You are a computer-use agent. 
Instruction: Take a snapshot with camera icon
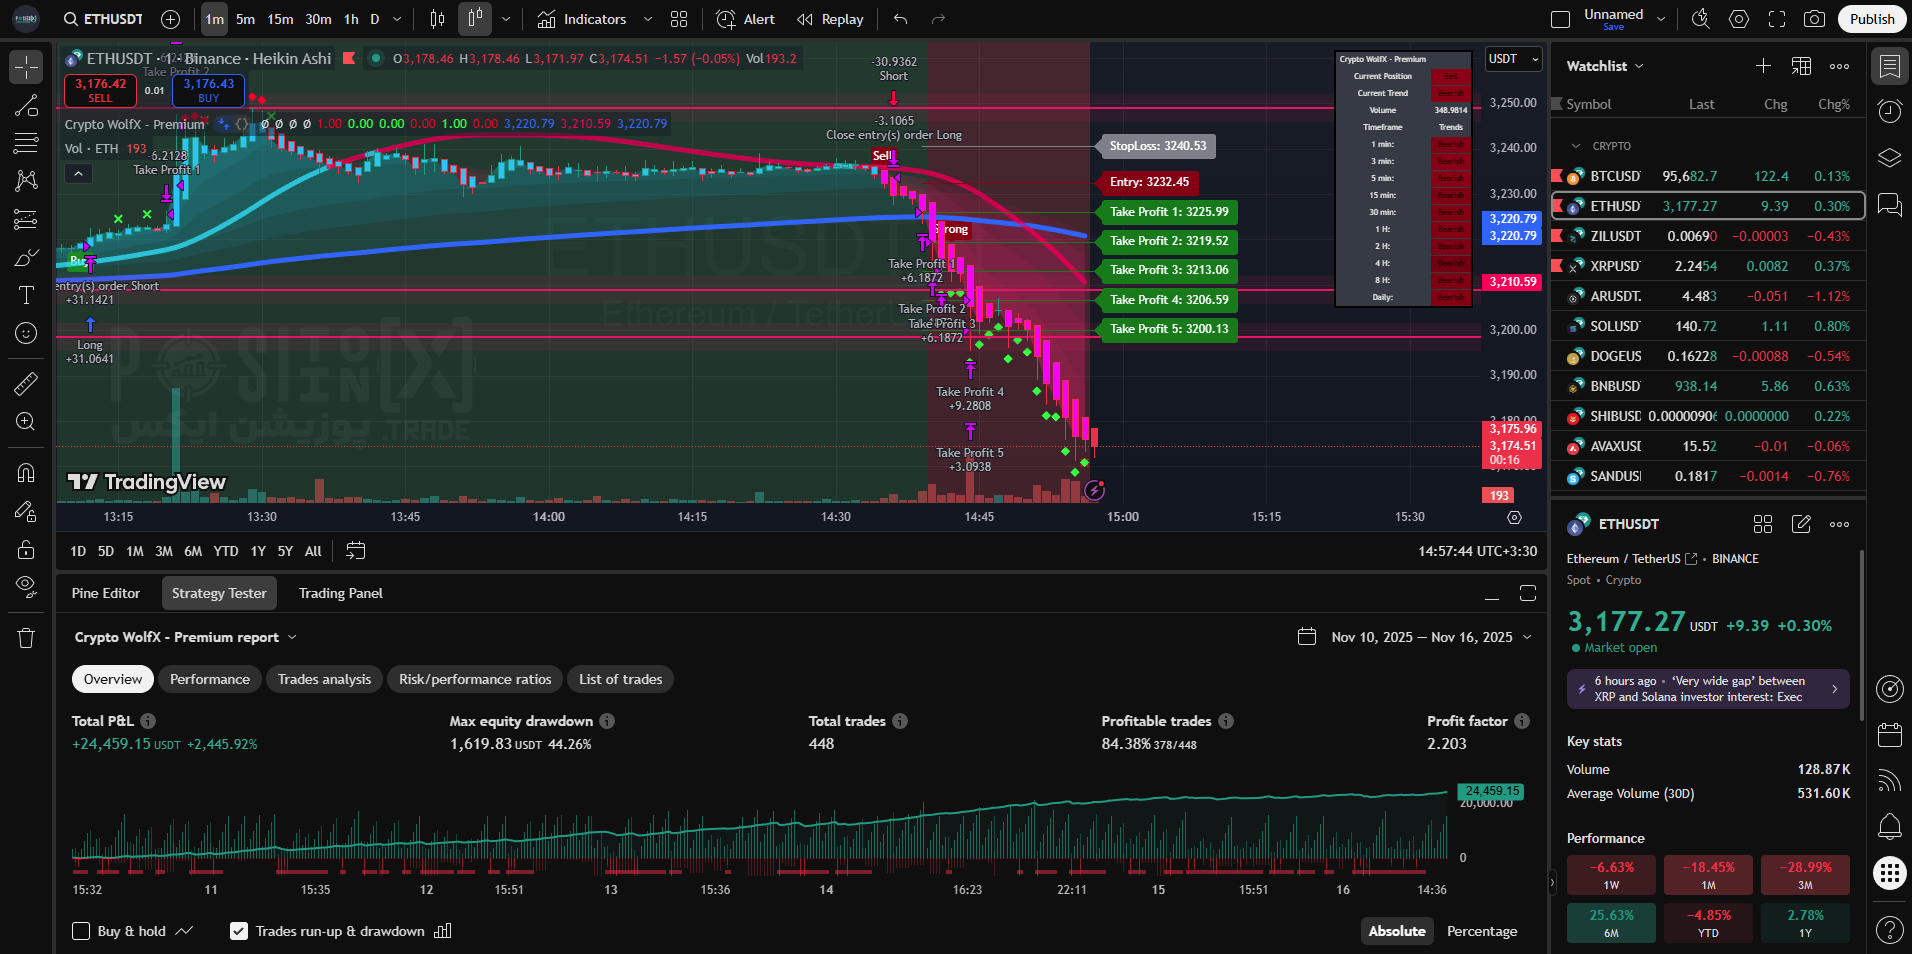click(x=1814, y=19)
